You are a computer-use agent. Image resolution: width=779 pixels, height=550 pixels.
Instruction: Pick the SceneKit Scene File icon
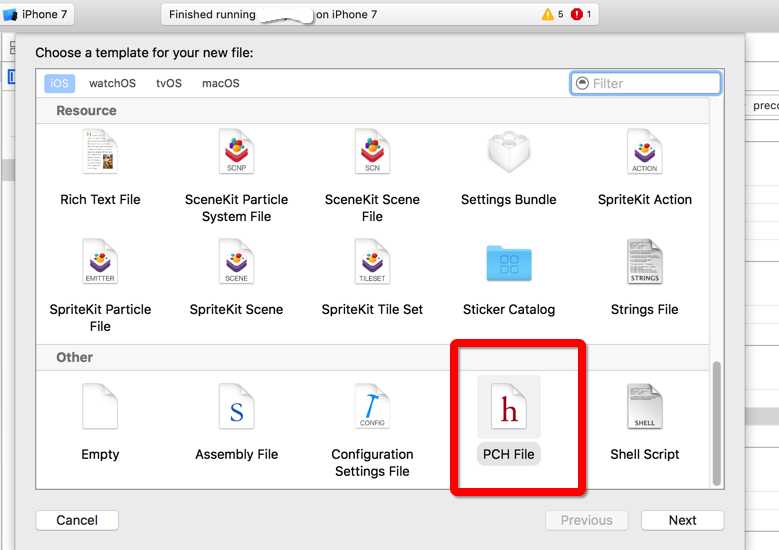[x=372, y=151]
